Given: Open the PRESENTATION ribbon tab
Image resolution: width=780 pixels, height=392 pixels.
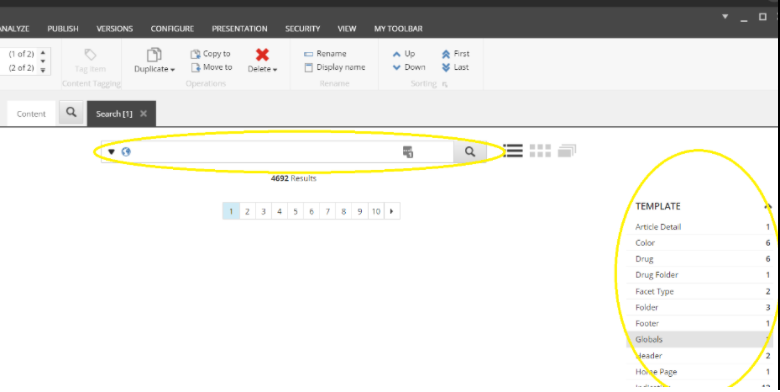Looking at the screenshot, I should (239, 29).
